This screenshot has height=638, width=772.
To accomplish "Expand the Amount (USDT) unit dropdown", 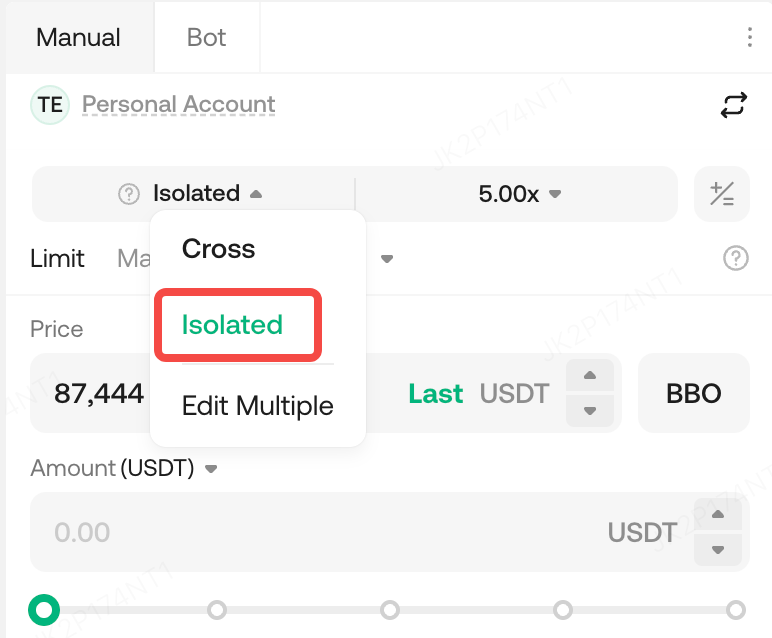I will tap(211, 468).
